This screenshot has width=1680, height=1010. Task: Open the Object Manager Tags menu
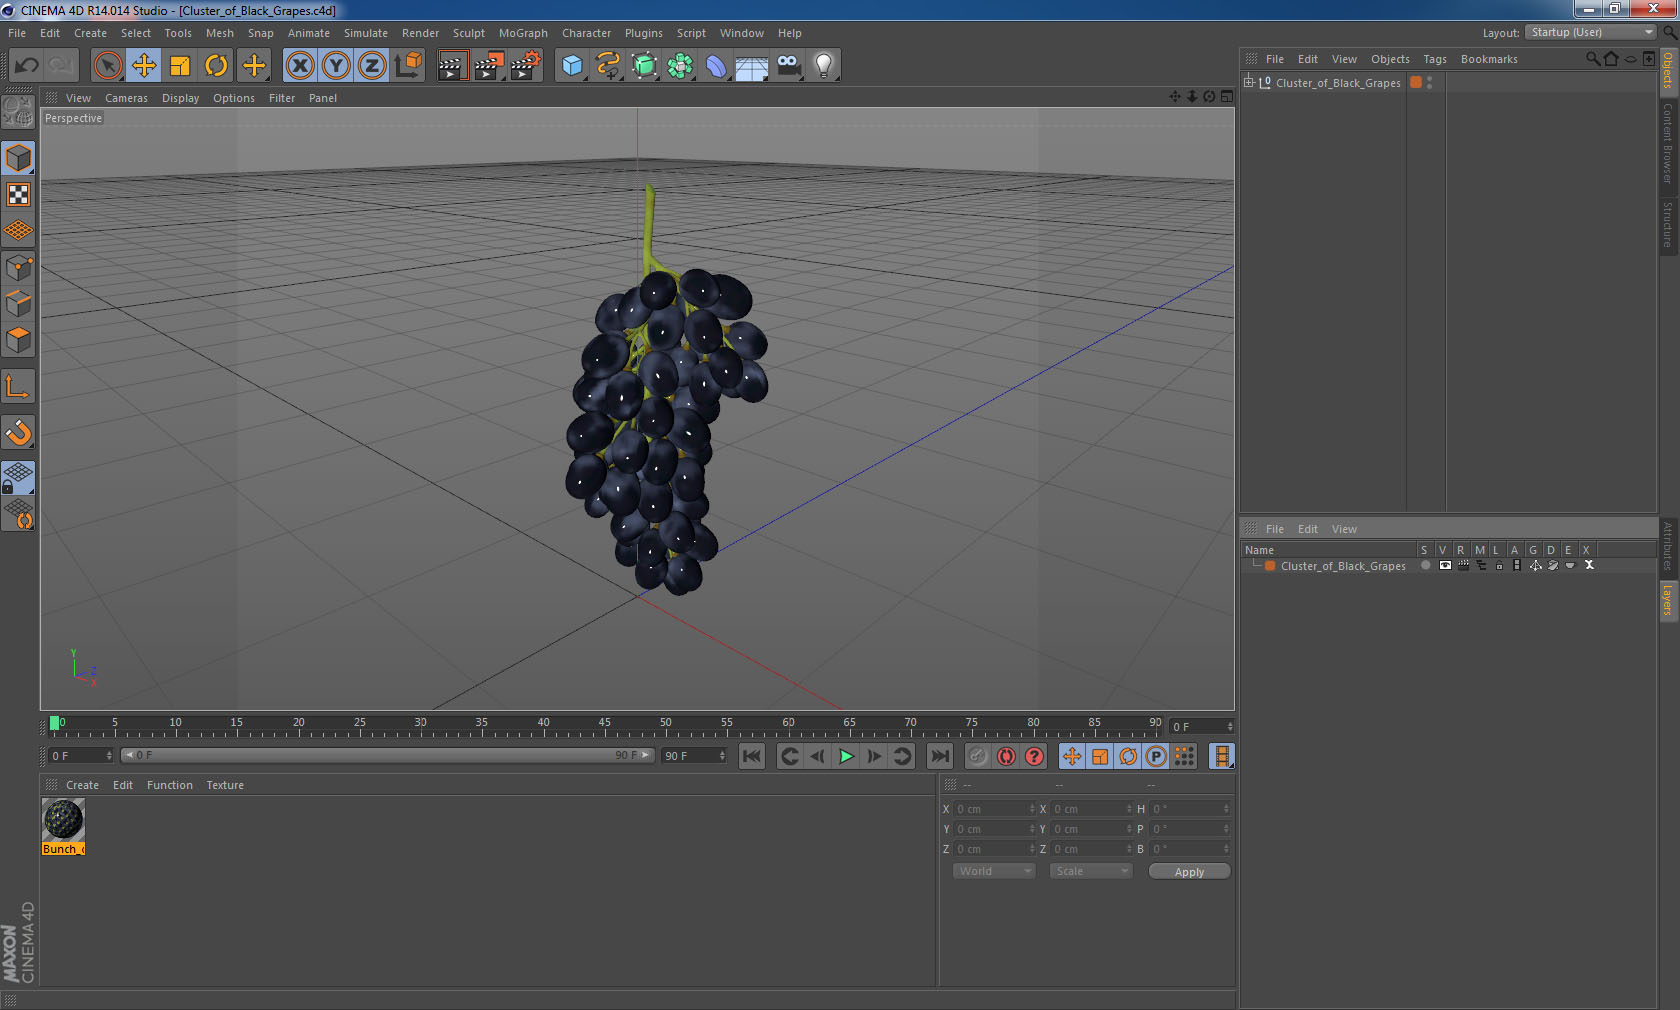pyautogui.click(x=1435, y=59)
